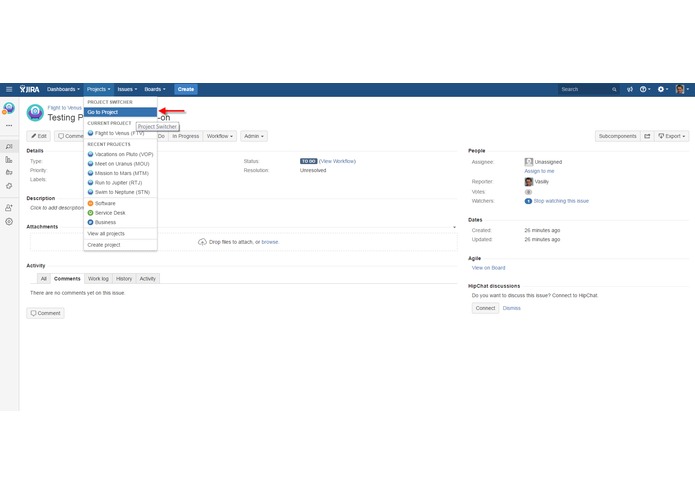Switch to the All activity tab

point(43,279)
